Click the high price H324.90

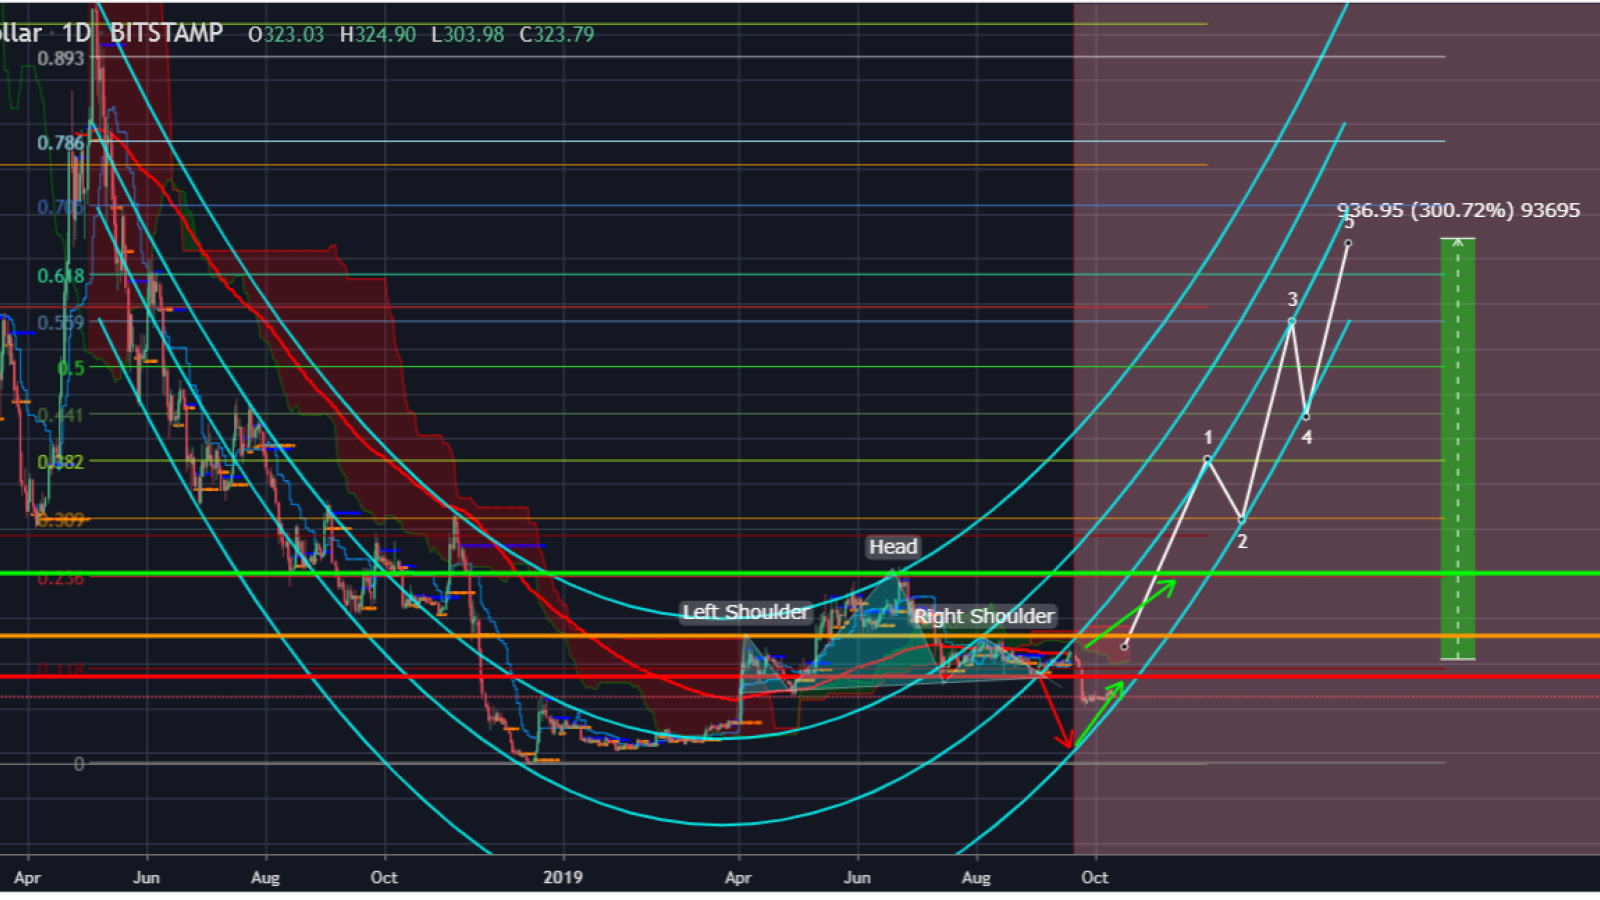click(x=378, y=35)
